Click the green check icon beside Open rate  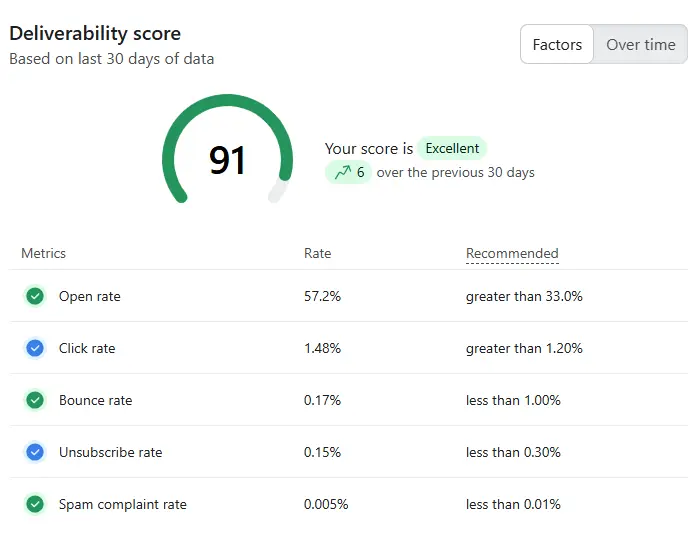[35, 296]
